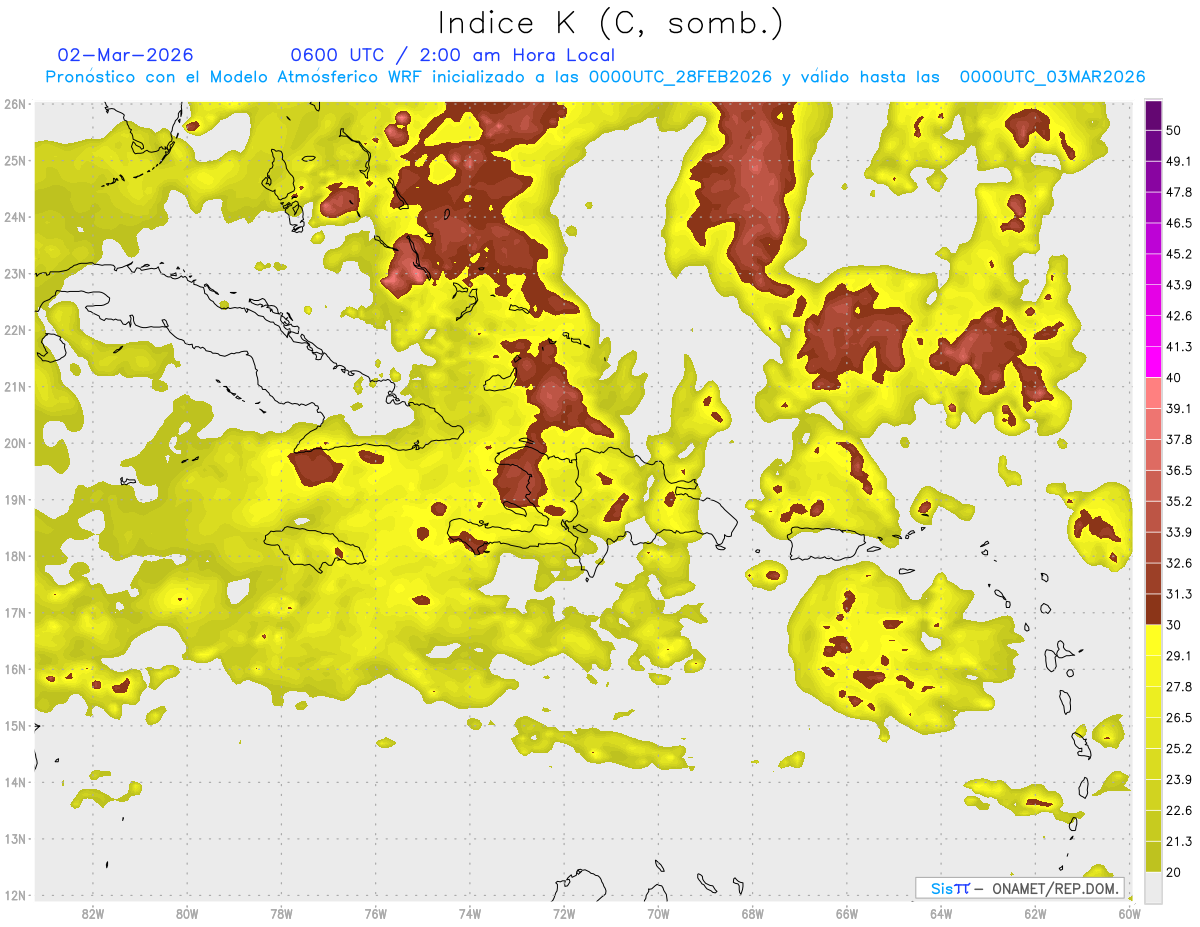Click the 20N latitude axis label
1200x927 pixels.
tap(15, 443)
